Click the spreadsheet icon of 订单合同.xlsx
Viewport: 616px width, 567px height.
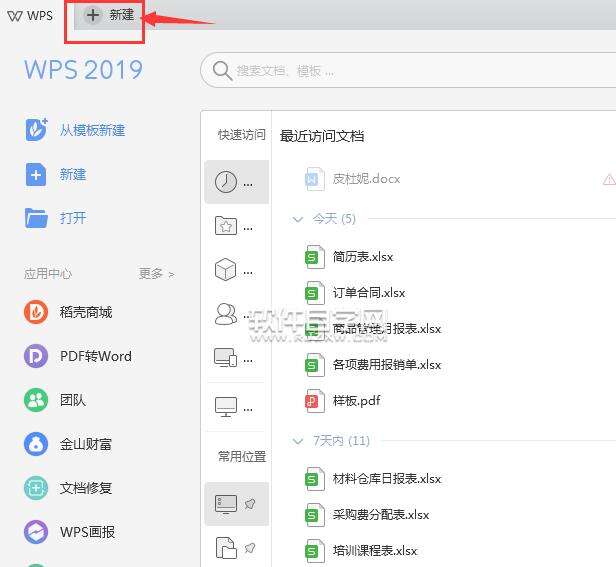tap(315, 293)
